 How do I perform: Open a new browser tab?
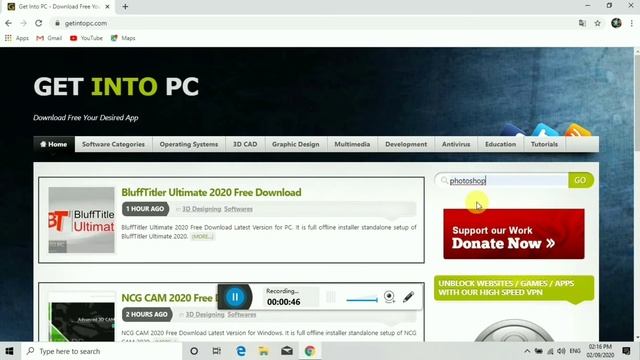click(125, 7)
